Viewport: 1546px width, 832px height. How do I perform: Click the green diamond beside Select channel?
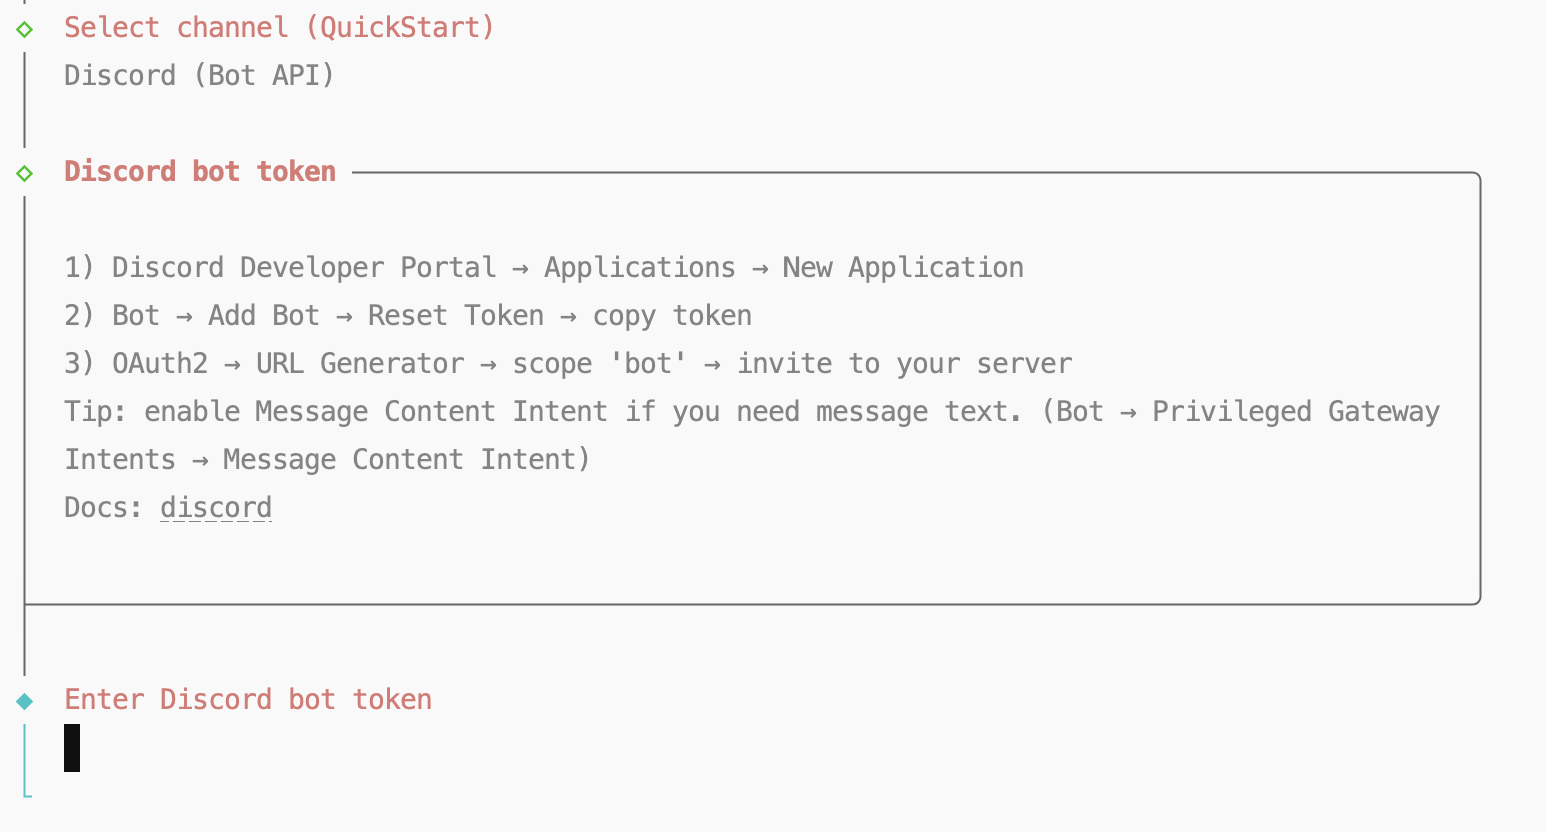click(x=25, y=30)
